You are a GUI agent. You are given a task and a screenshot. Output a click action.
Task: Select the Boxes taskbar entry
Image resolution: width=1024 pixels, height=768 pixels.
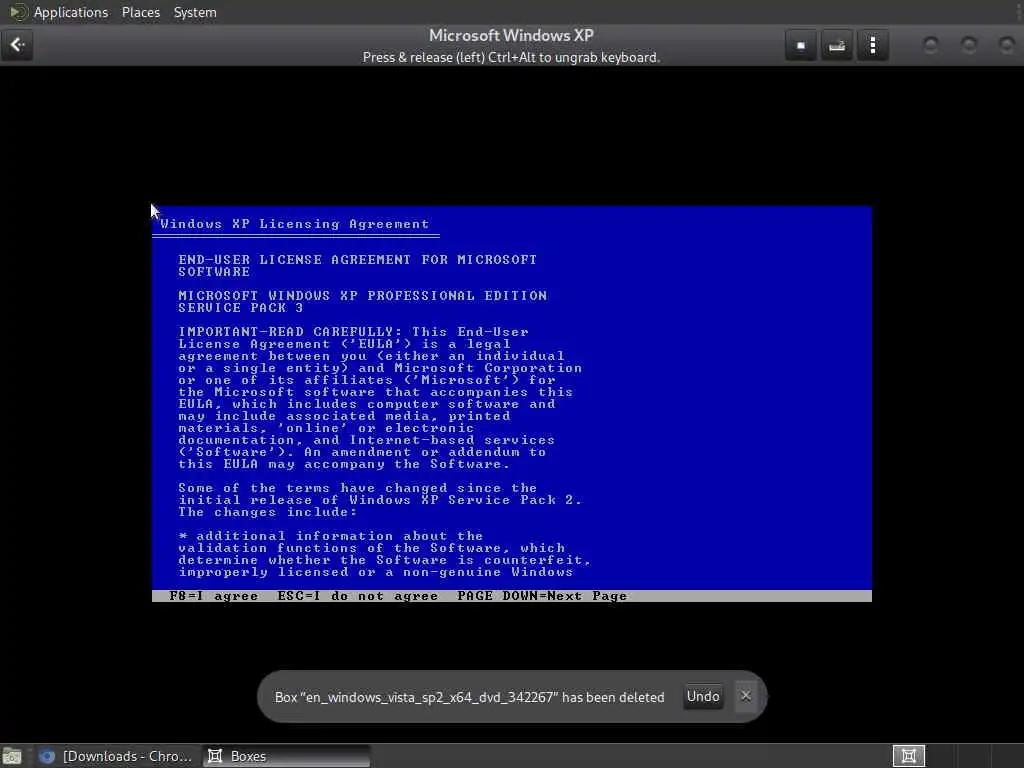[285, 756]
